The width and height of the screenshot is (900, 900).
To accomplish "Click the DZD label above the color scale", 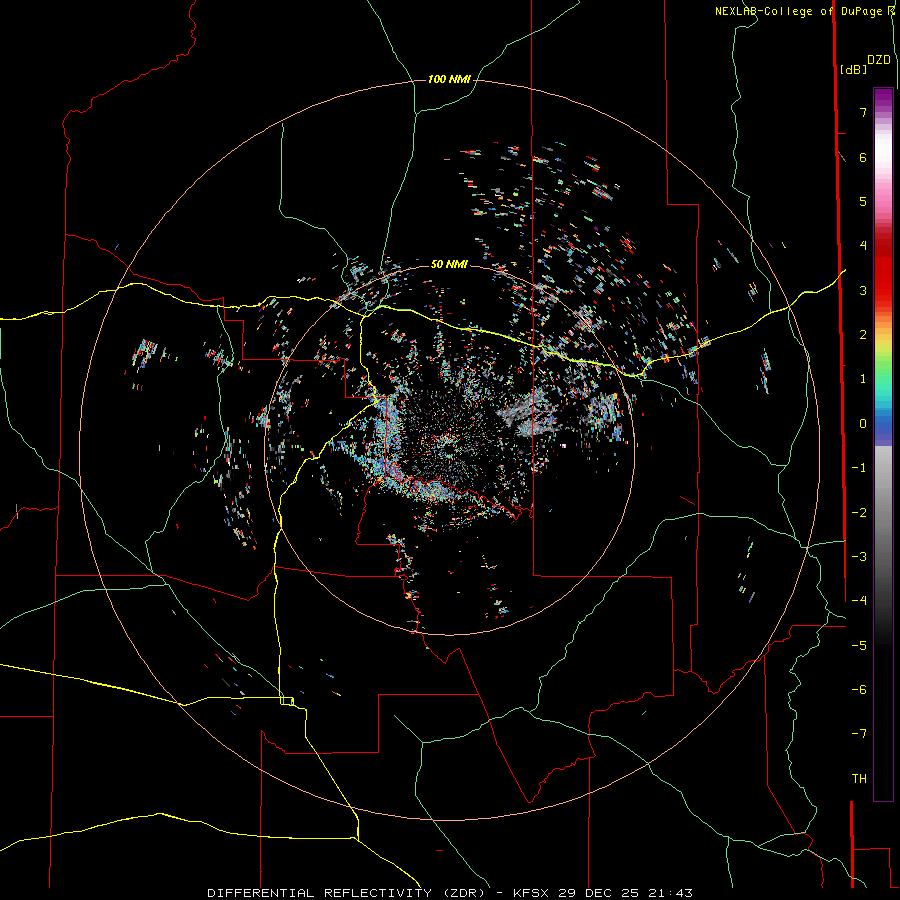I will 879,60.
